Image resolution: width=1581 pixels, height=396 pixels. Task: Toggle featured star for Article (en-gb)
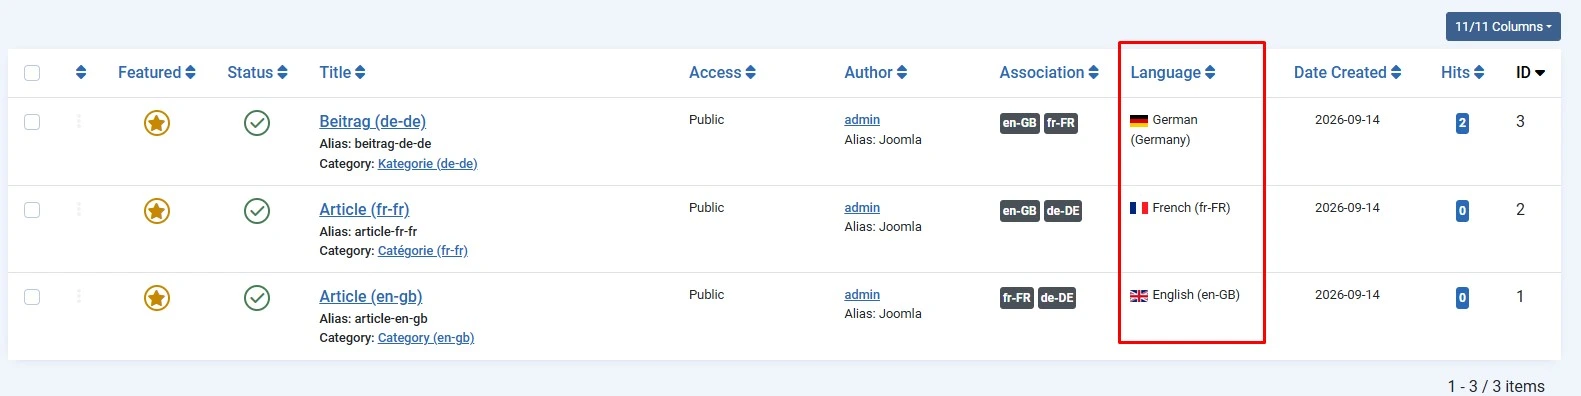pyautogui.click(x=157, y=298)
